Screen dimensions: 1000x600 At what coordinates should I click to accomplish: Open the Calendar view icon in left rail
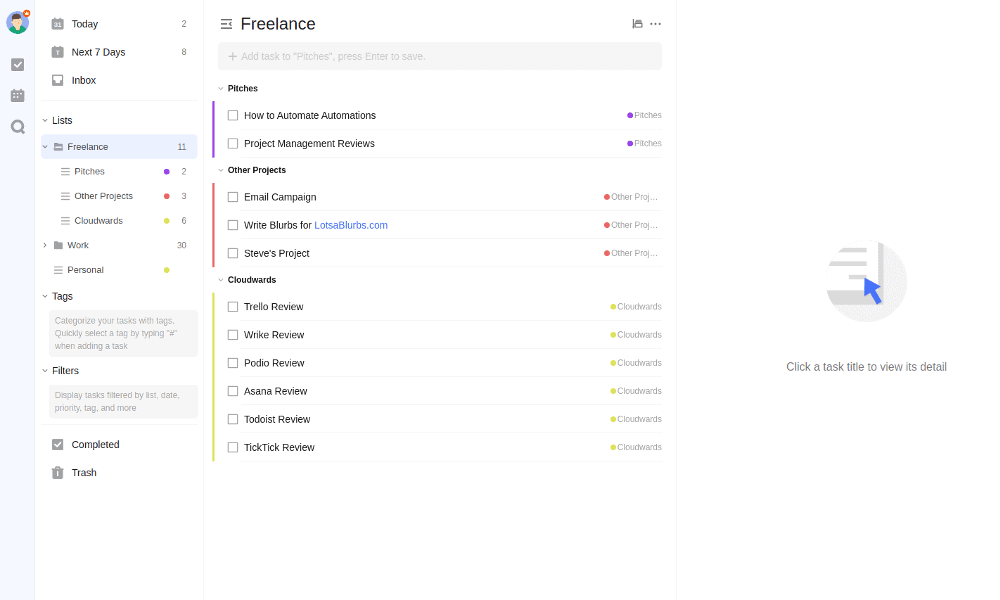(x=17, y=96)
